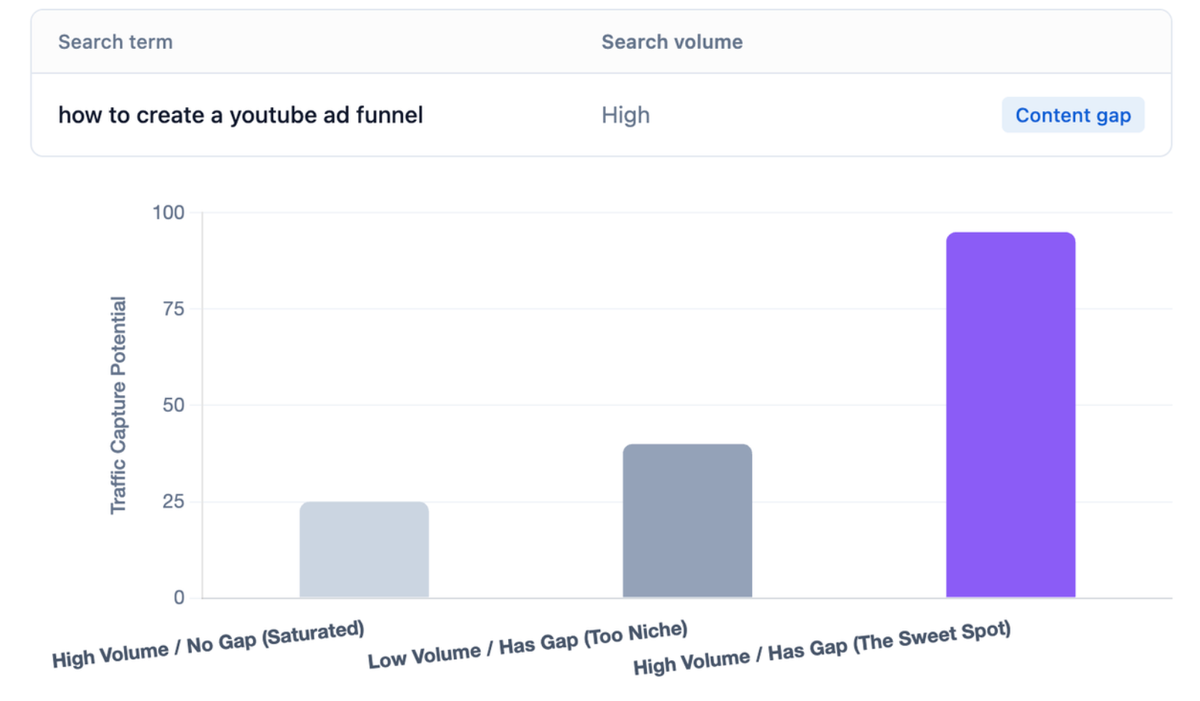Click the Search volume column header
The height and width of the screenshot is (701, 1200).
[672, 42]
